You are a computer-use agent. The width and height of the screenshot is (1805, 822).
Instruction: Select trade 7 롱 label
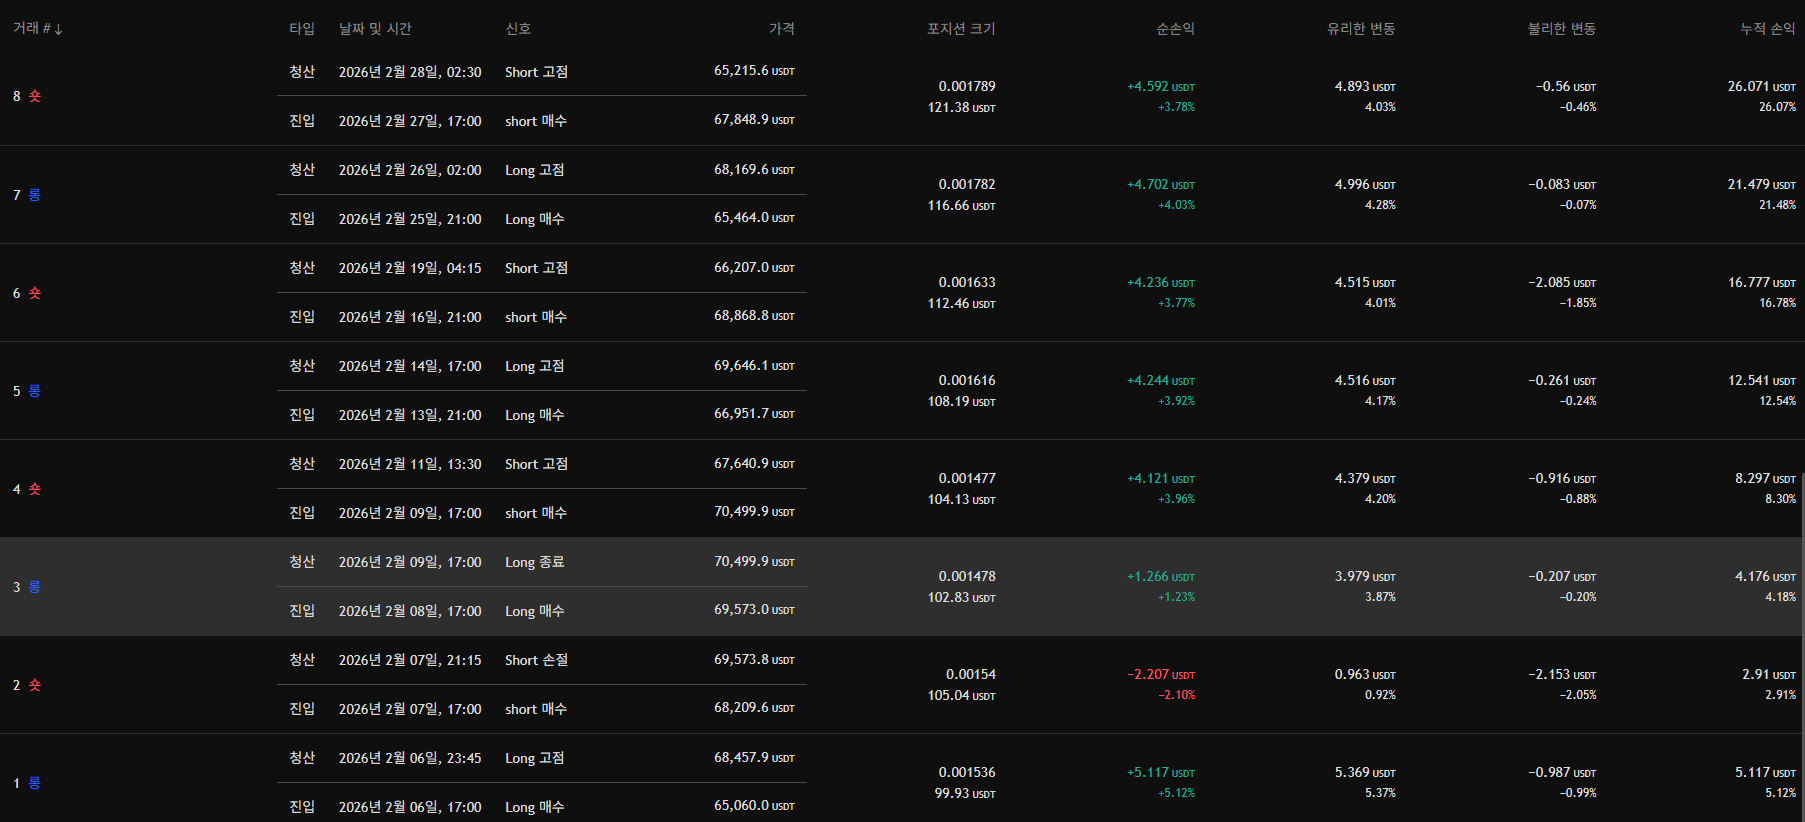(27, 195)
